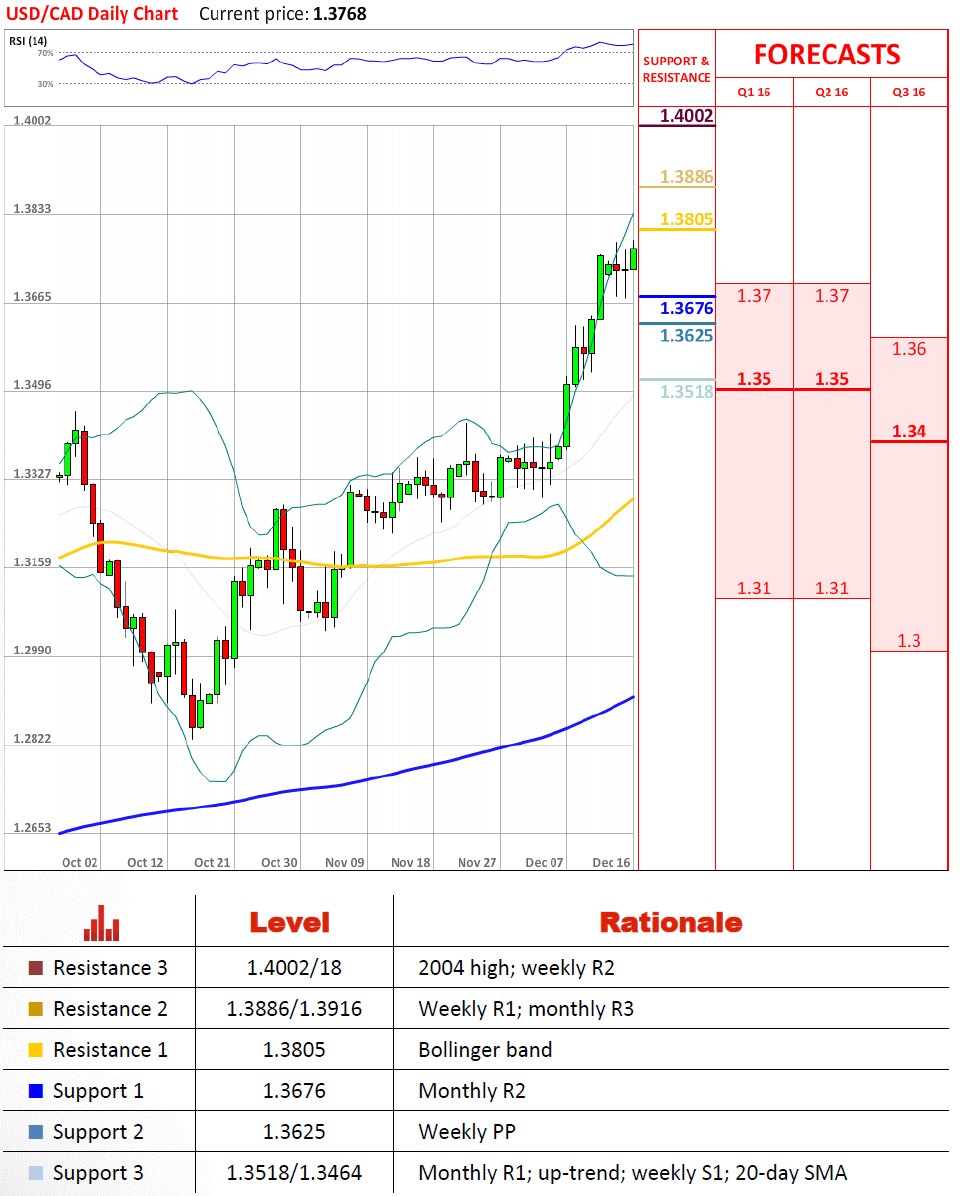Click the Q1 16 forecast high 1.37
963x1196 pixels.
pyautogui.click(x=754, y=296)
